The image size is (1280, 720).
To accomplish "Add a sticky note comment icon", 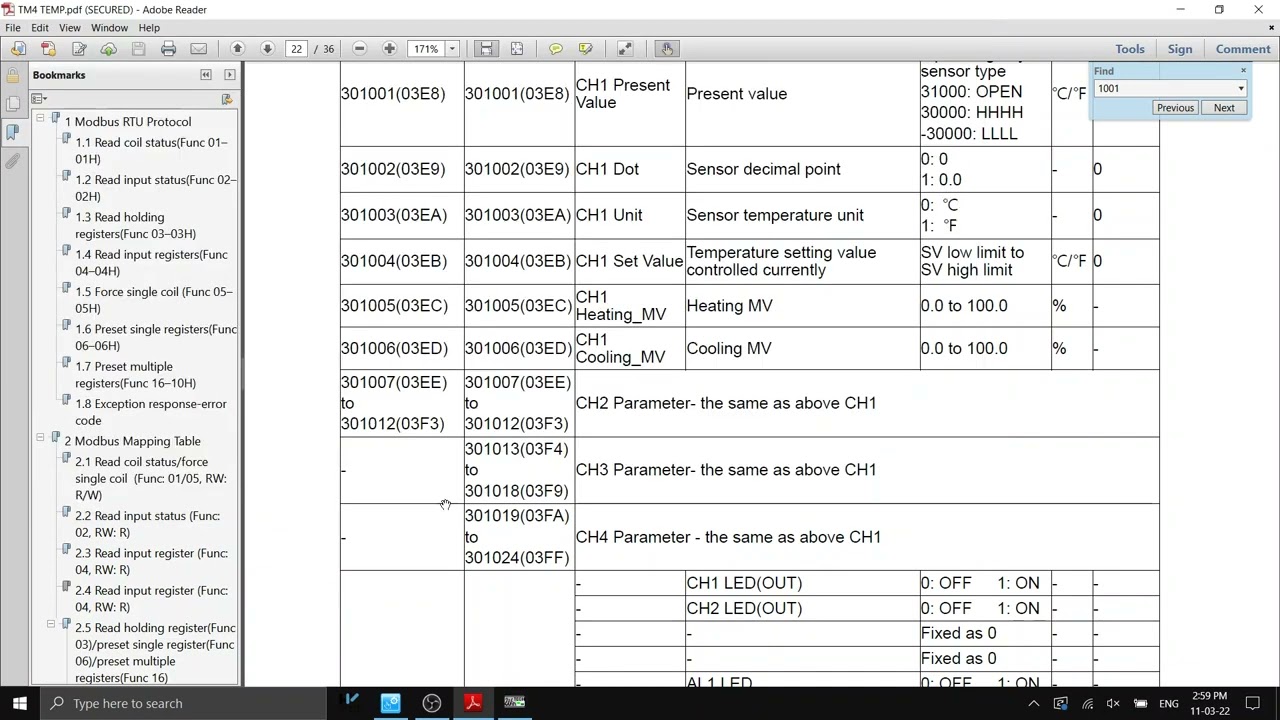I will tap(556, 48).
